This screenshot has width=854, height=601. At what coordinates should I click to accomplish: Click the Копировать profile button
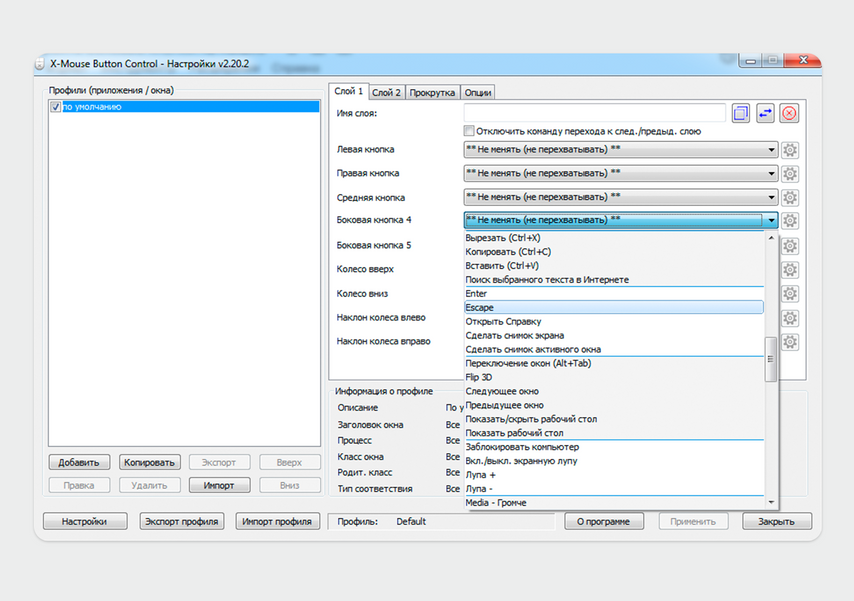[149, 463]
